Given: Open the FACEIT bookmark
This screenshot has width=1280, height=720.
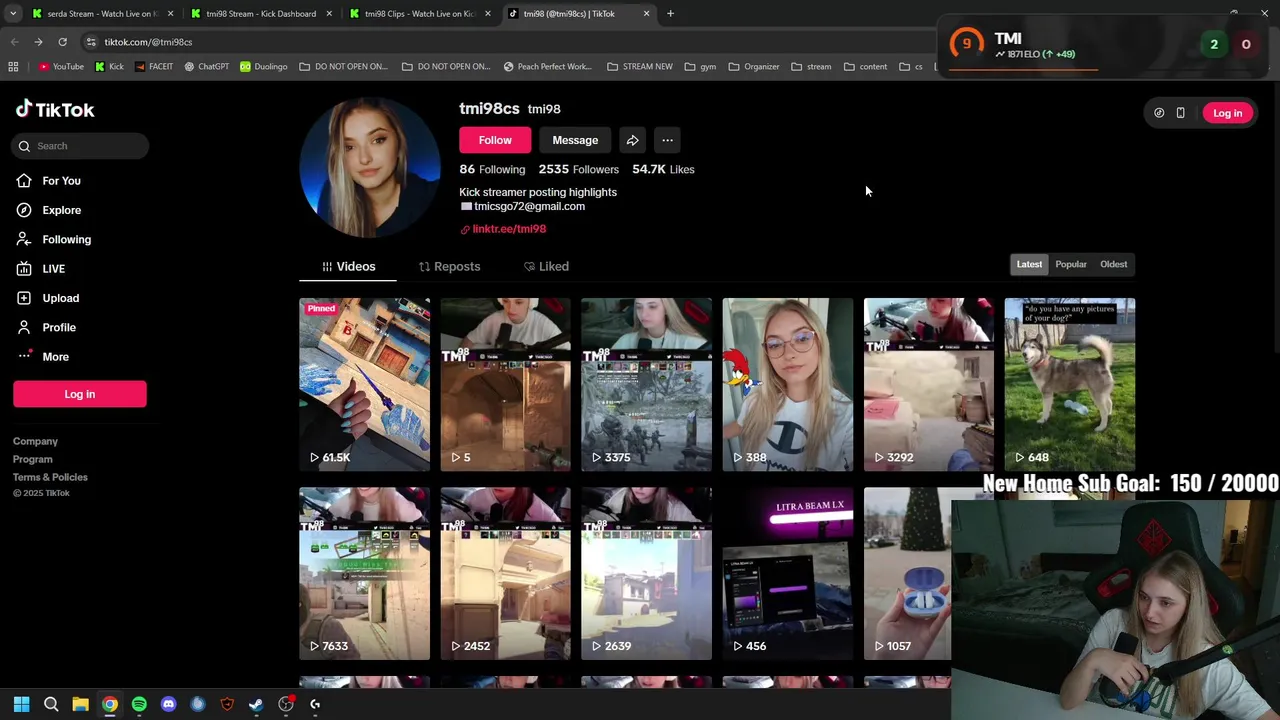Looking at the screenshot, I should (x=154, y=67).
